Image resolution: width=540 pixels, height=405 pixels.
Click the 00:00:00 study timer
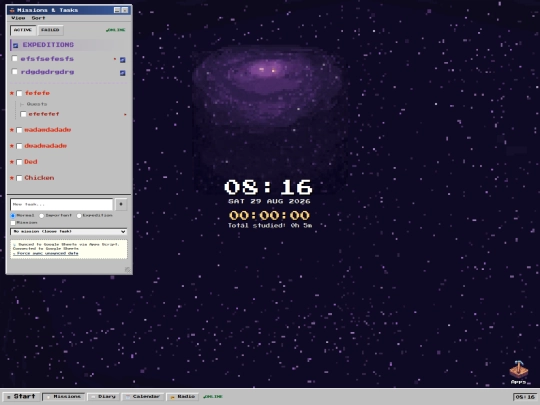pos(269,216)
